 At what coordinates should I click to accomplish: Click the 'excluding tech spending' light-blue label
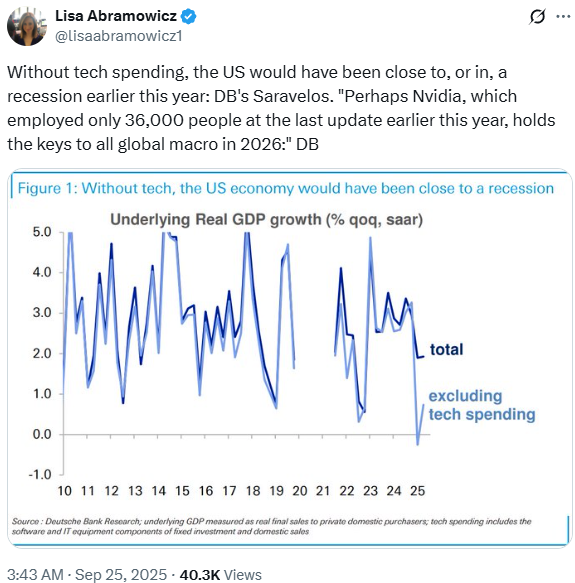[x=482, y=405]
